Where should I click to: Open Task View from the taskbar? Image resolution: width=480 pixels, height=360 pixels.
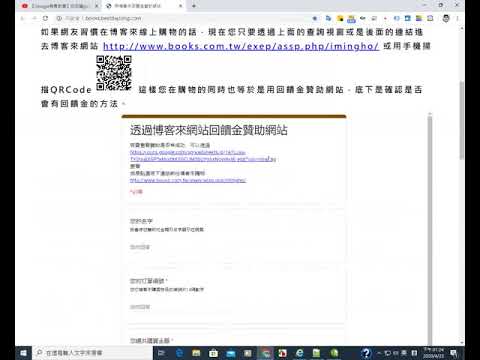pyautogui.click(x=161, y=353)
